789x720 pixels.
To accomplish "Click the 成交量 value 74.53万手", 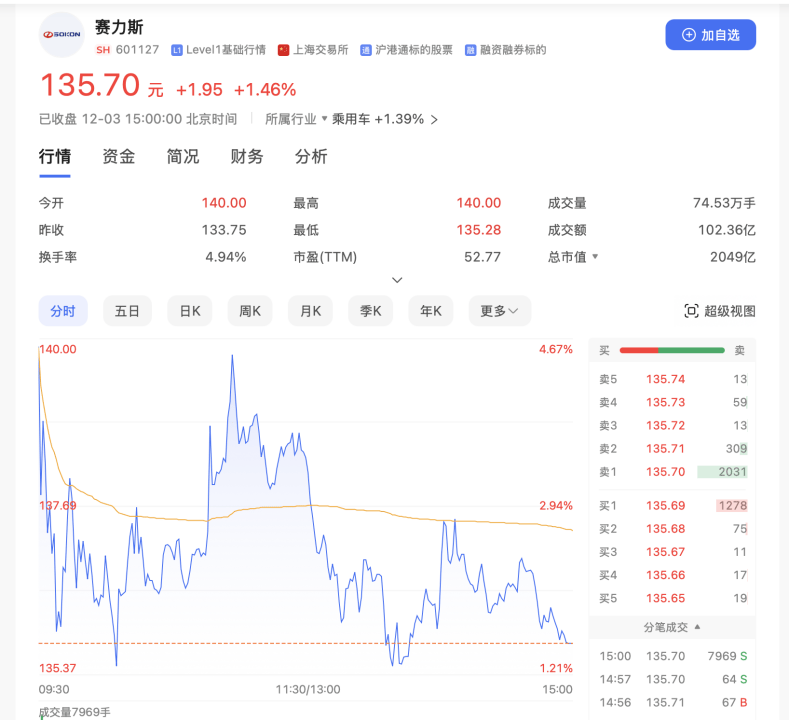I will pyautogui.click(x=724, y=203).
